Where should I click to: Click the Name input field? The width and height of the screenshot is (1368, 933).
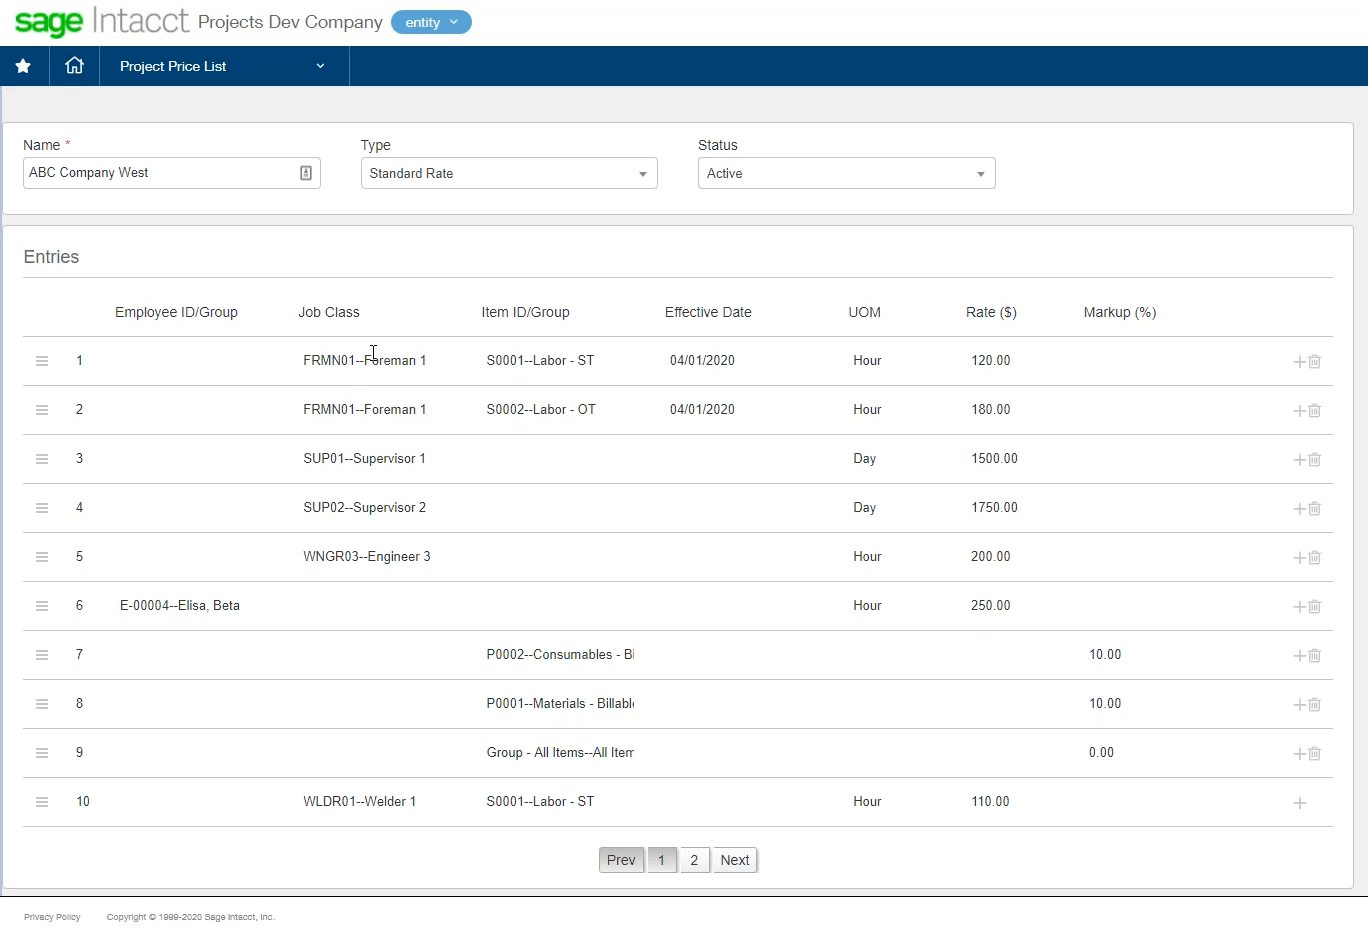[x=160, y=173]
